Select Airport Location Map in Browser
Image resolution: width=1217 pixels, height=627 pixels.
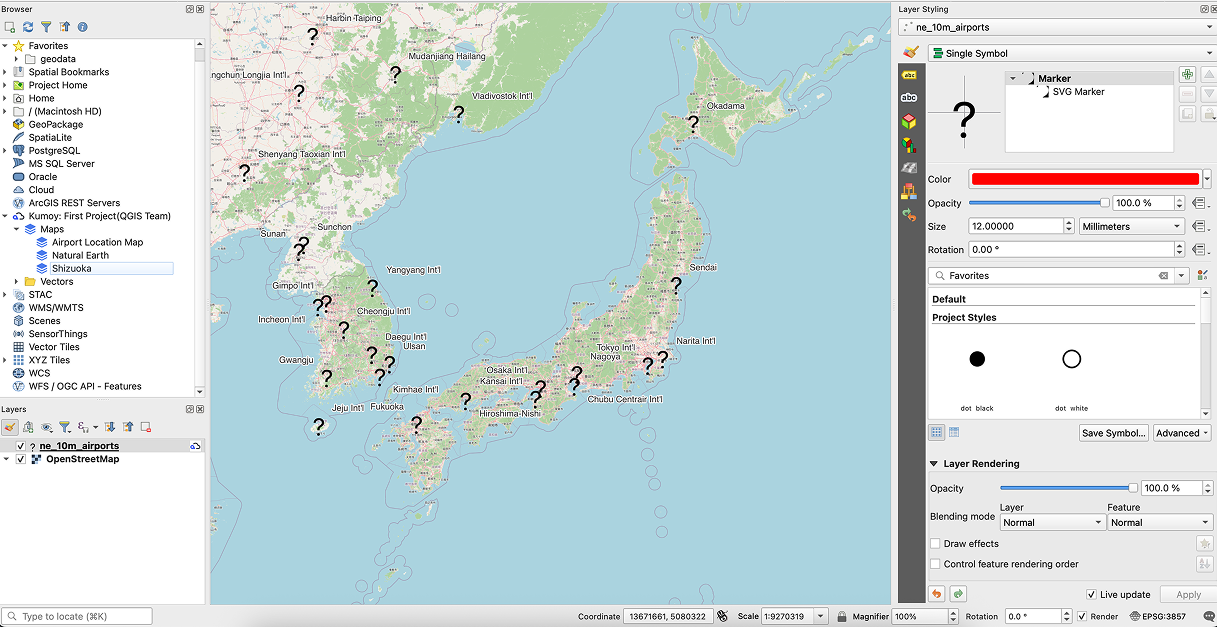point(97,242)
